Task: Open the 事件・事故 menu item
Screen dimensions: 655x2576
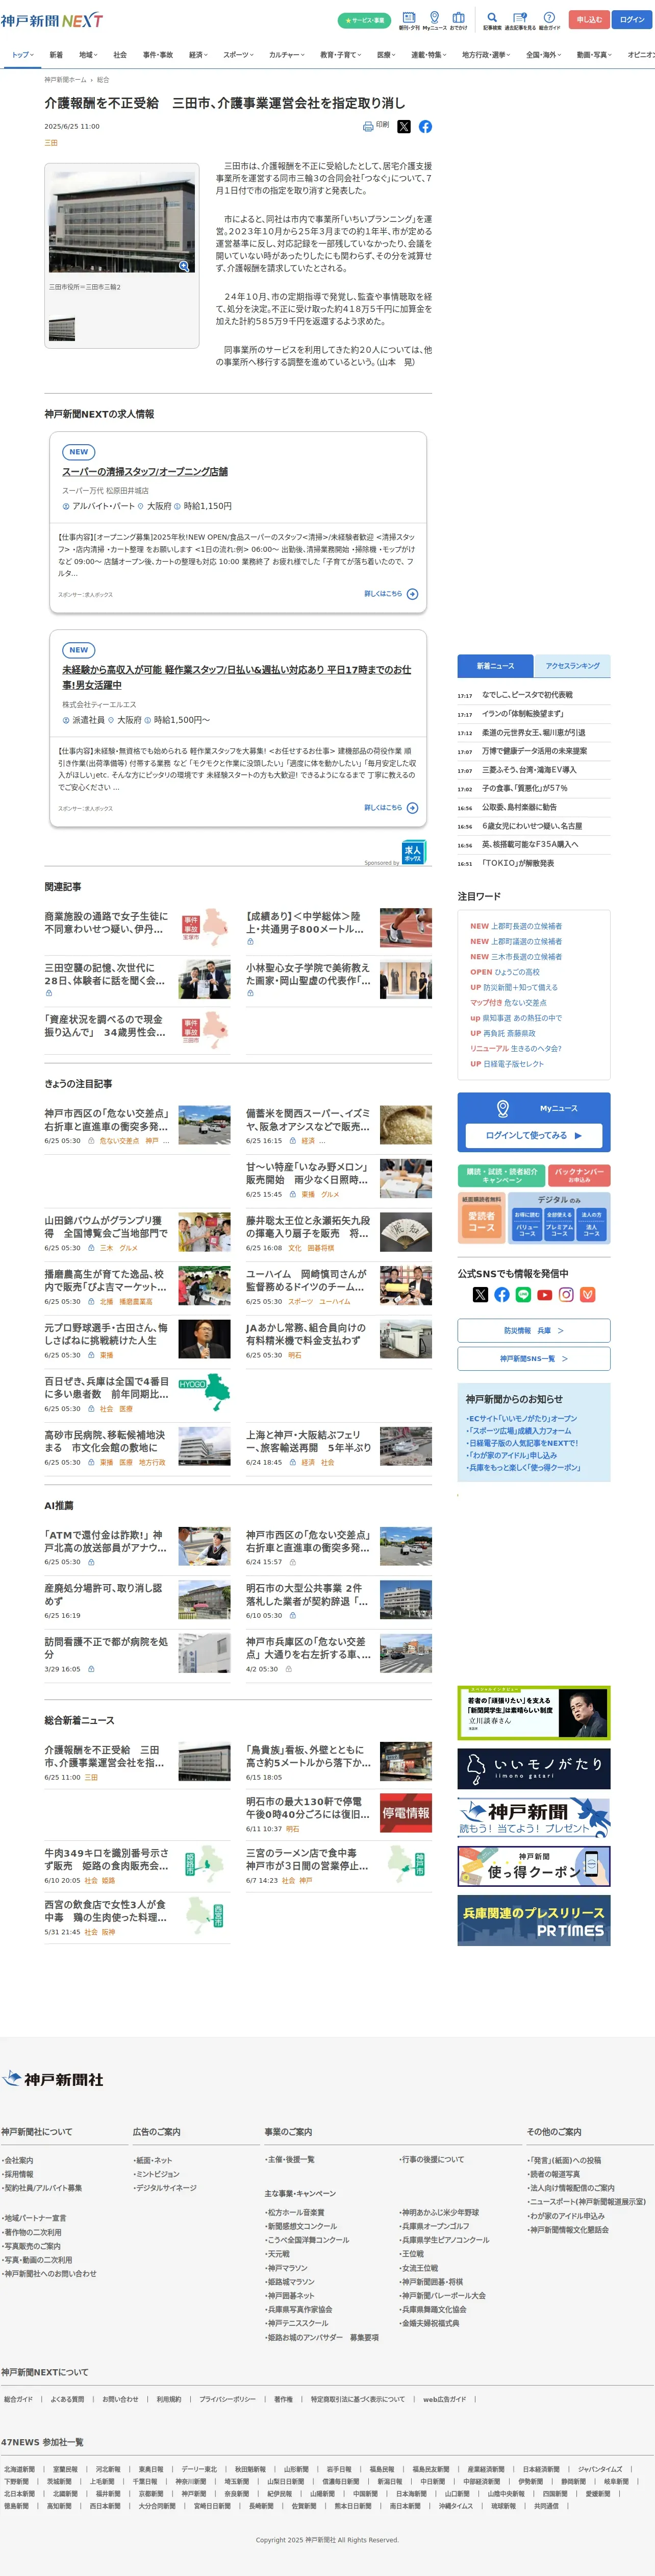Action: [x=158, y=55]
